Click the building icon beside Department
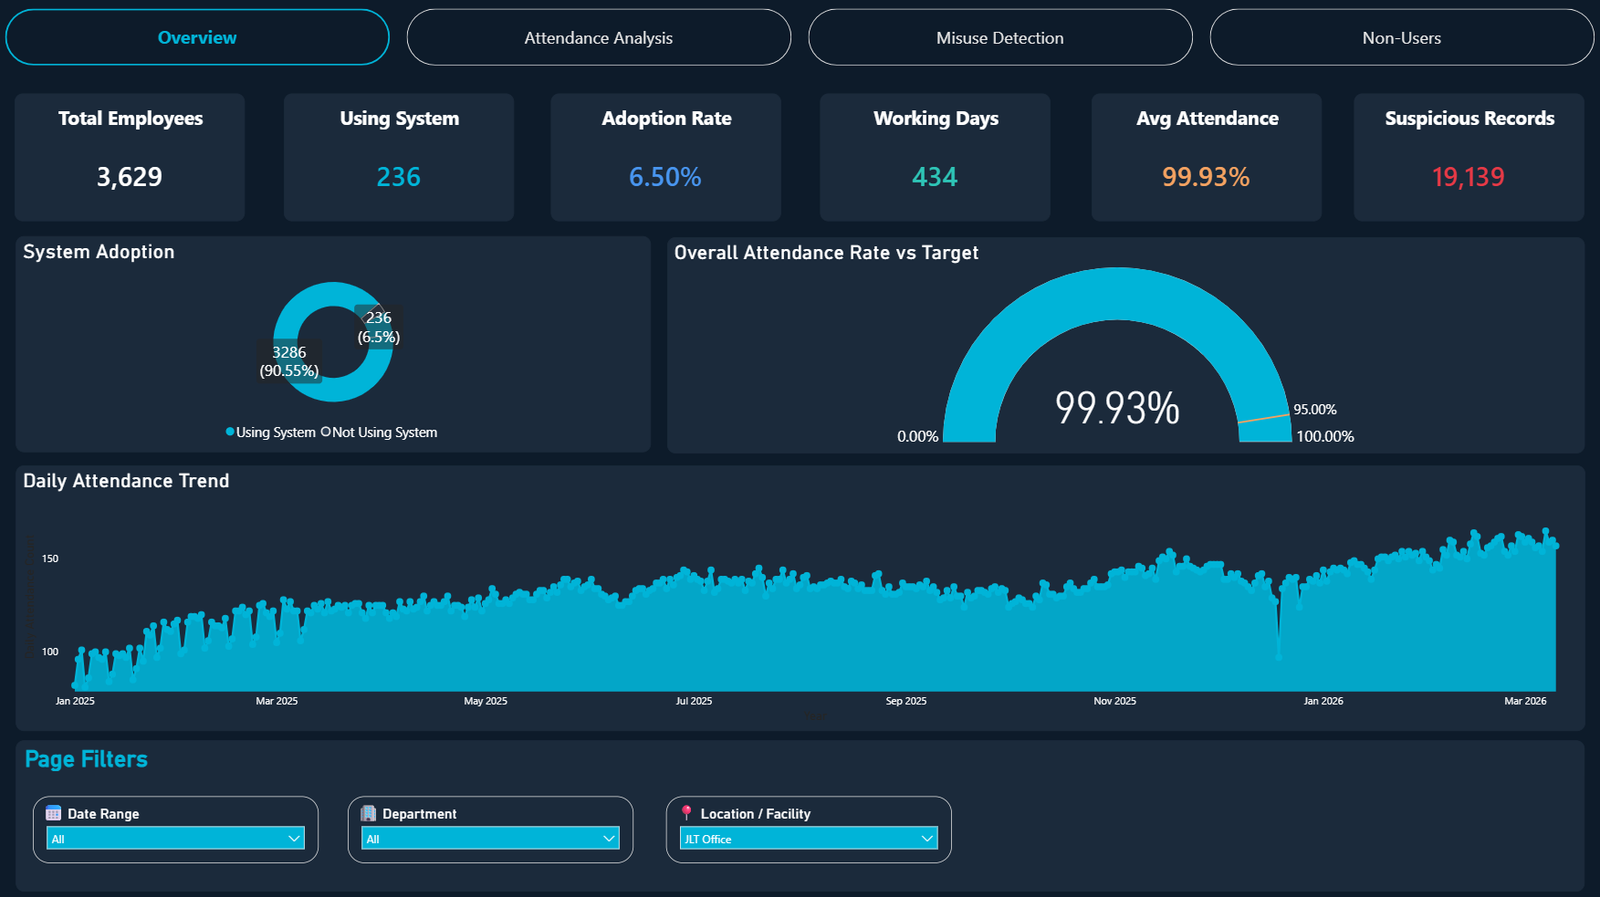The image size is (1600, 897). click(x=368, y=813)
